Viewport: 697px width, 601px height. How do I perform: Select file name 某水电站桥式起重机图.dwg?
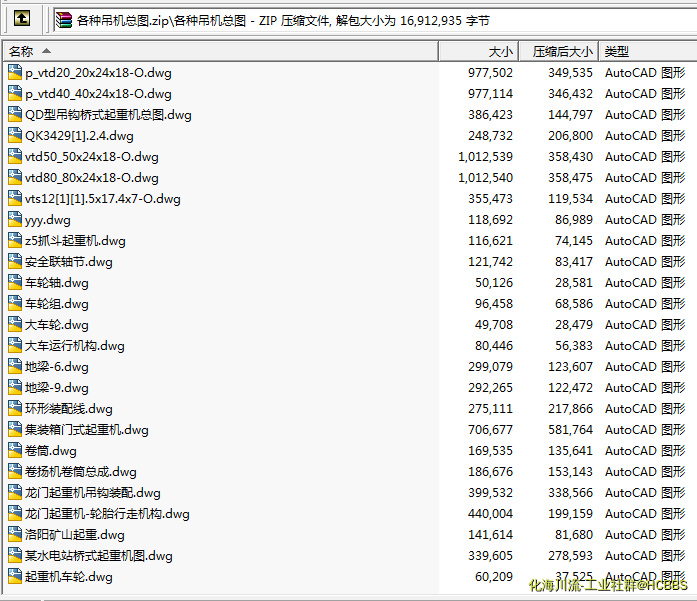(x=99, y=556)
